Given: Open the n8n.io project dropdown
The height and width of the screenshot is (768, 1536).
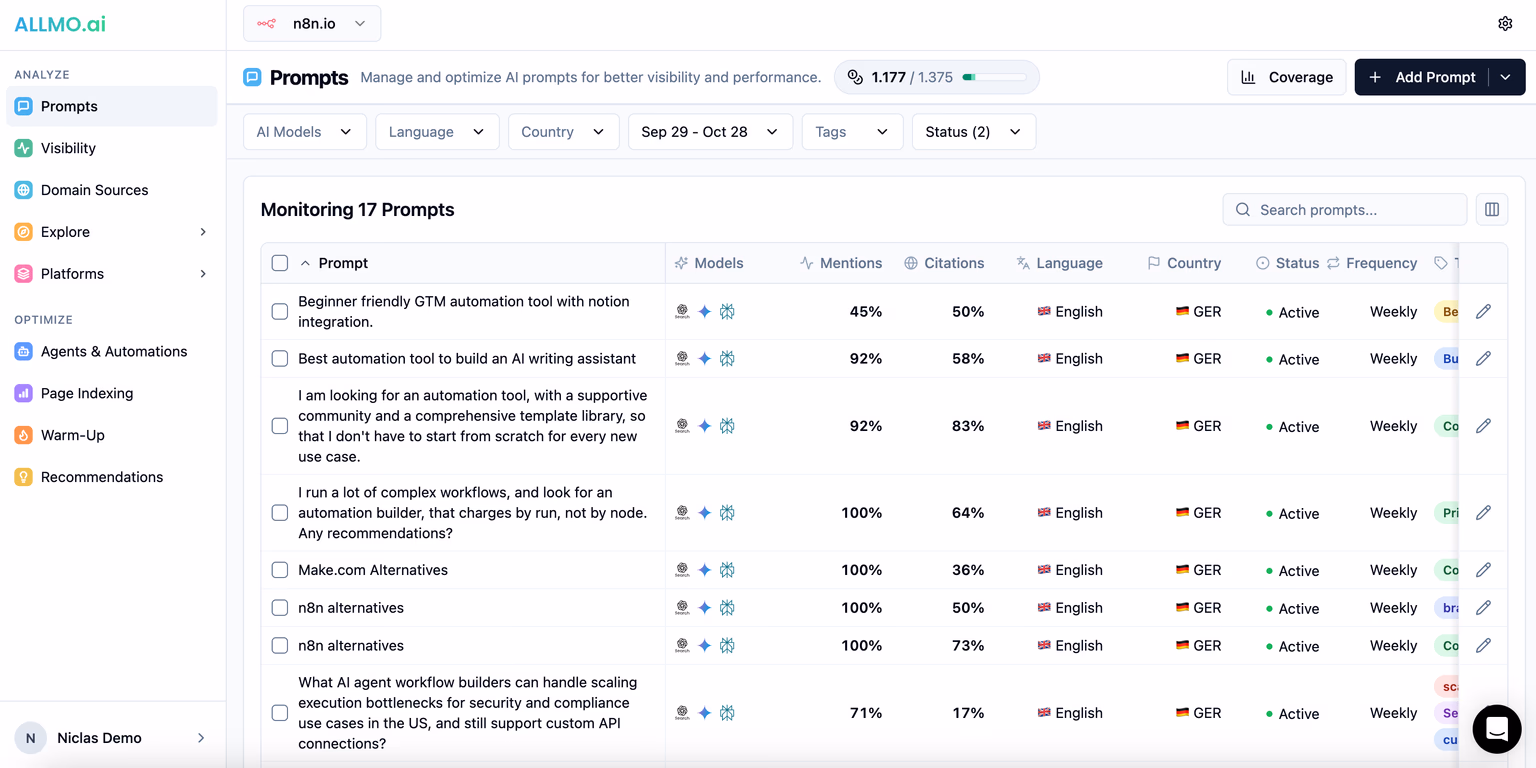Looking at the screenshot, I should (312, 24).
